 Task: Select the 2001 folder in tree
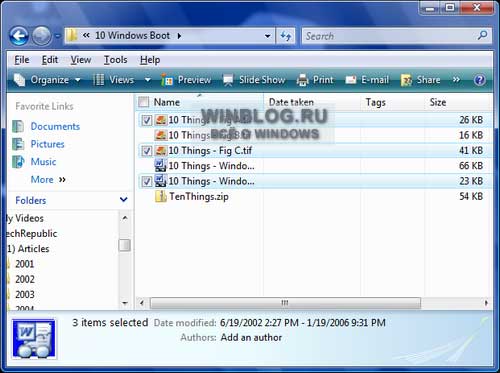[x=24, y=264]
